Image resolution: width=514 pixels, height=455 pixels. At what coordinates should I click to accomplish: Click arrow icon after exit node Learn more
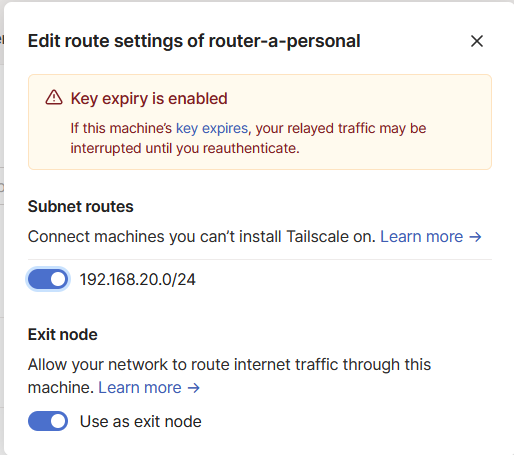(x=193, y=388)
